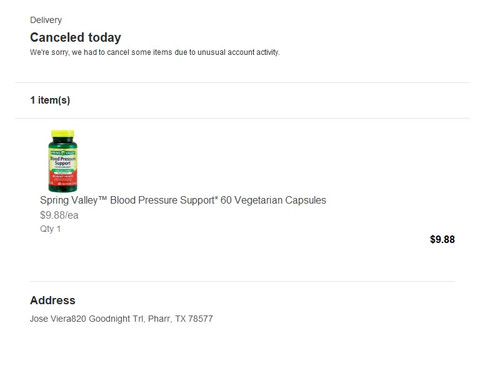The image size is (500, 366).
Task: Click the '$9.88/ea' unit price
Action: tap(59, 215)
